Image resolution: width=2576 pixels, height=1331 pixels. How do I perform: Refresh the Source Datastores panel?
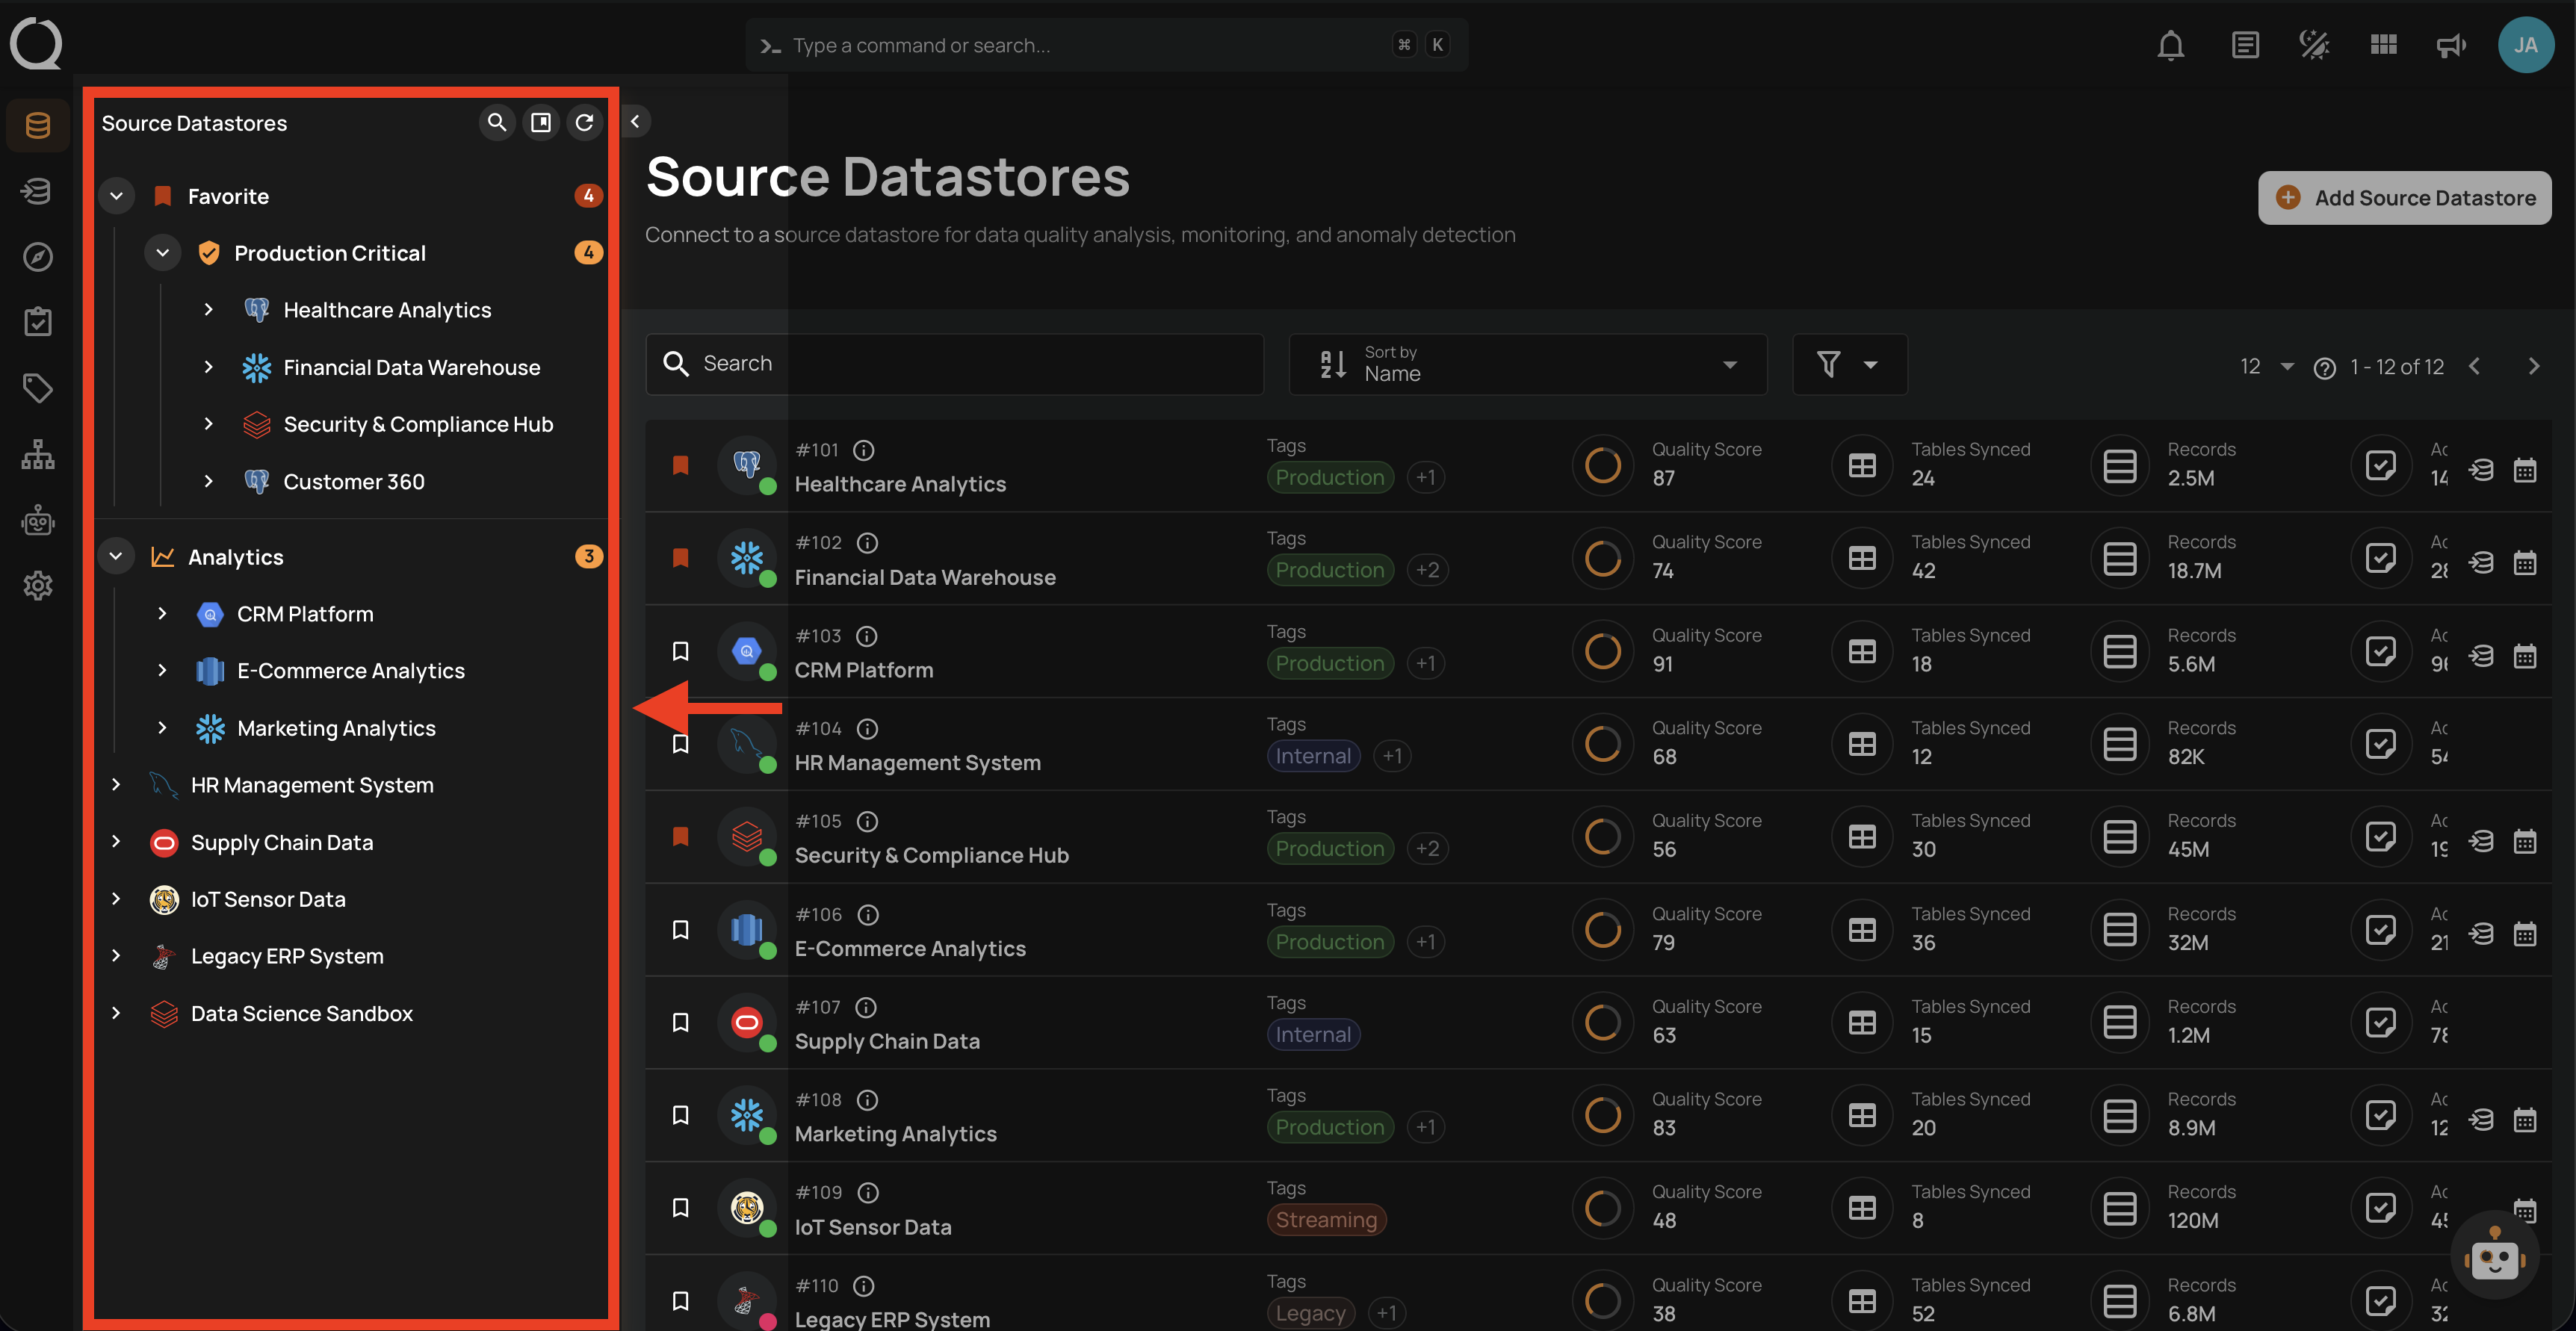point(585,122)
